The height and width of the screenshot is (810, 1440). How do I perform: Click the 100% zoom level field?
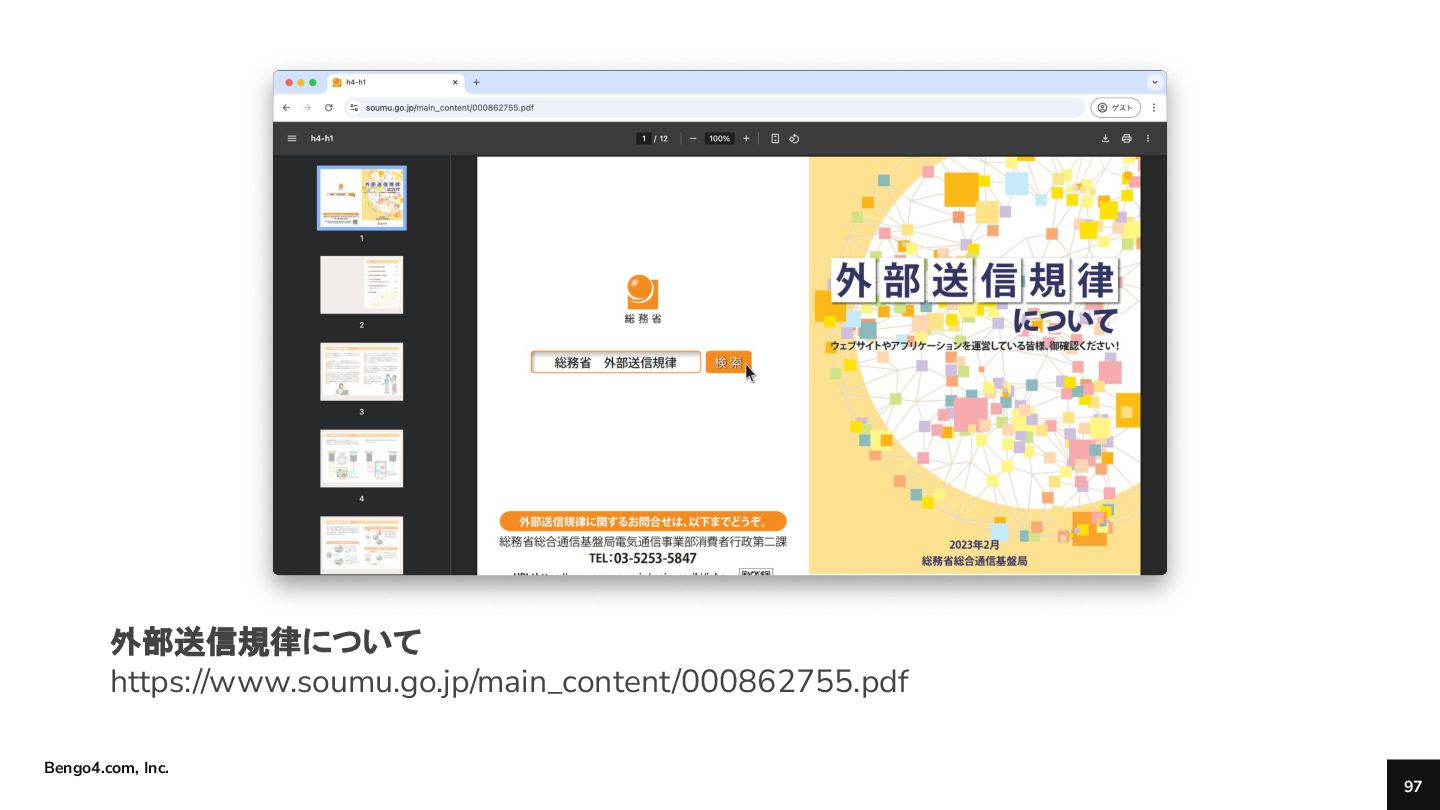coord(719,138)
